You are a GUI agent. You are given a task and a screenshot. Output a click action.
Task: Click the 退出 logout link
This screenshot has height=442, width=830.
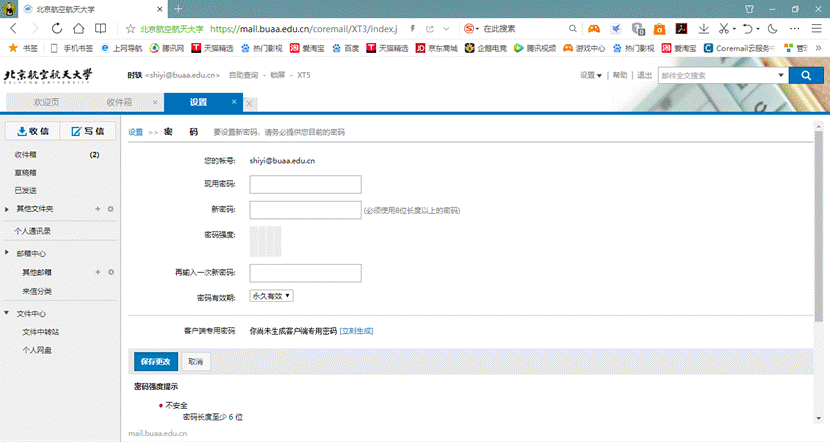pyautogui.click(x=644, y=75)
